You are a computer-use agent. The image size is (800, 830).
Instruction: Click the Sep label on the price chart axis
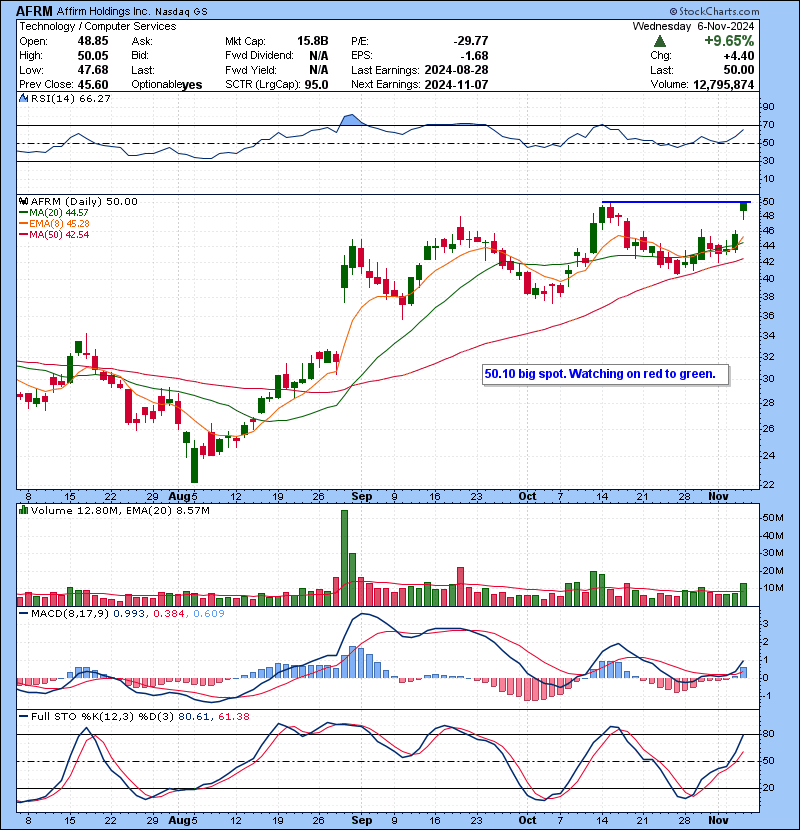362,497
